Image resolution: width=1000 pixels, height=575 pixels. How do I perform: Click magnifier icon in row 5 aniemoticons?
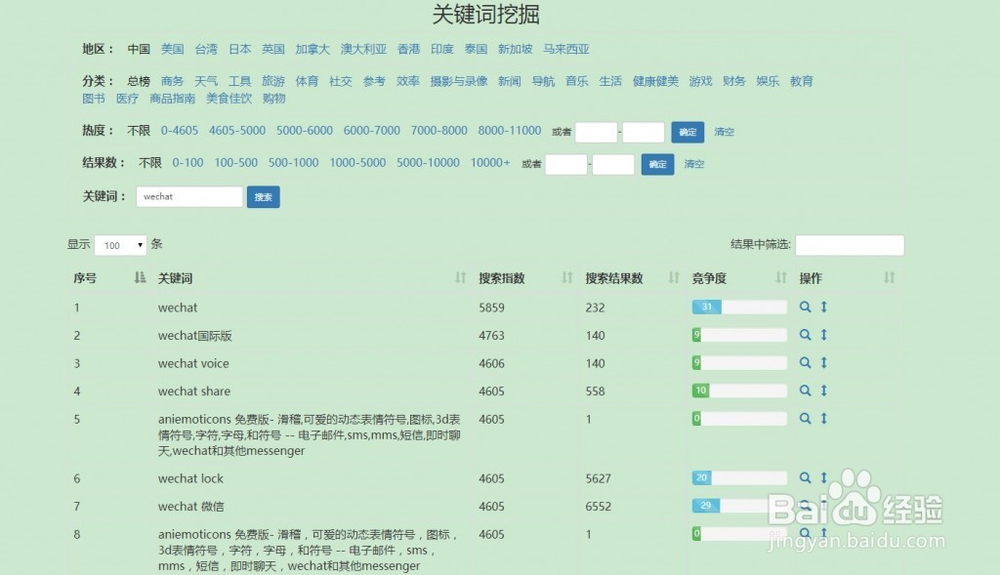click(805, 419)
